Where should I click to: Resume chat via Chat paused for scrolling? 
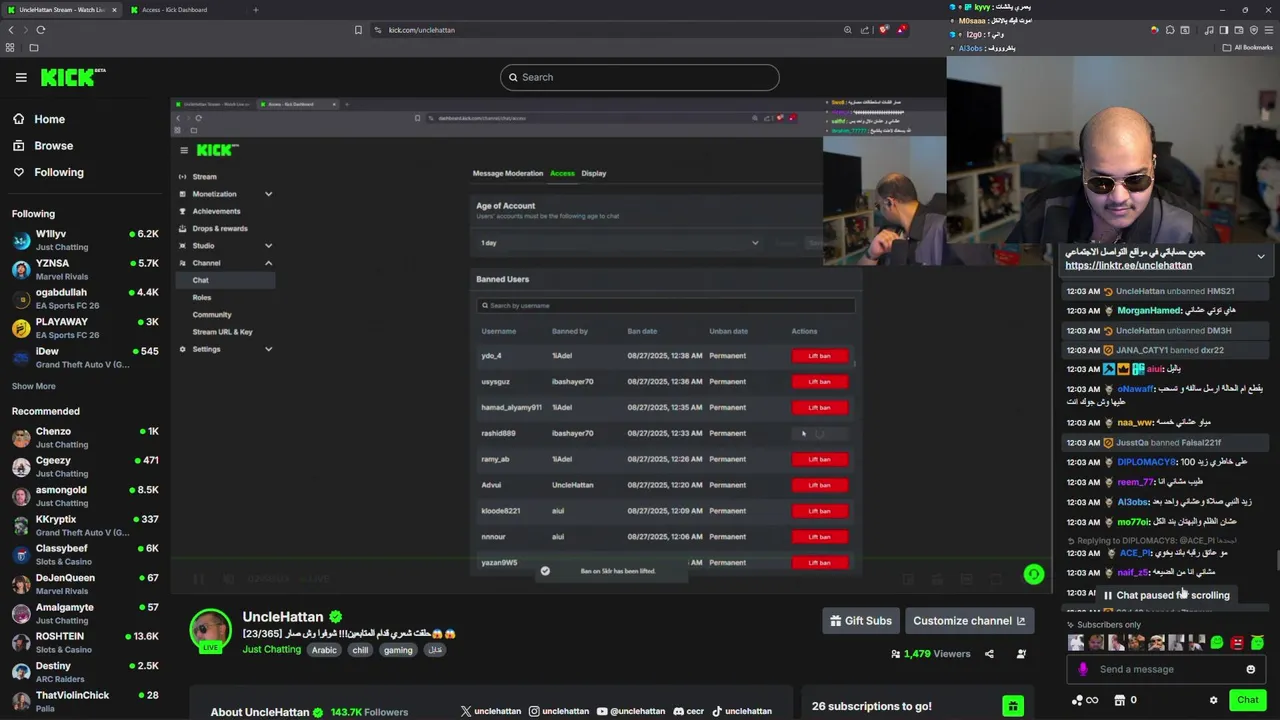tap(1165, 595)
